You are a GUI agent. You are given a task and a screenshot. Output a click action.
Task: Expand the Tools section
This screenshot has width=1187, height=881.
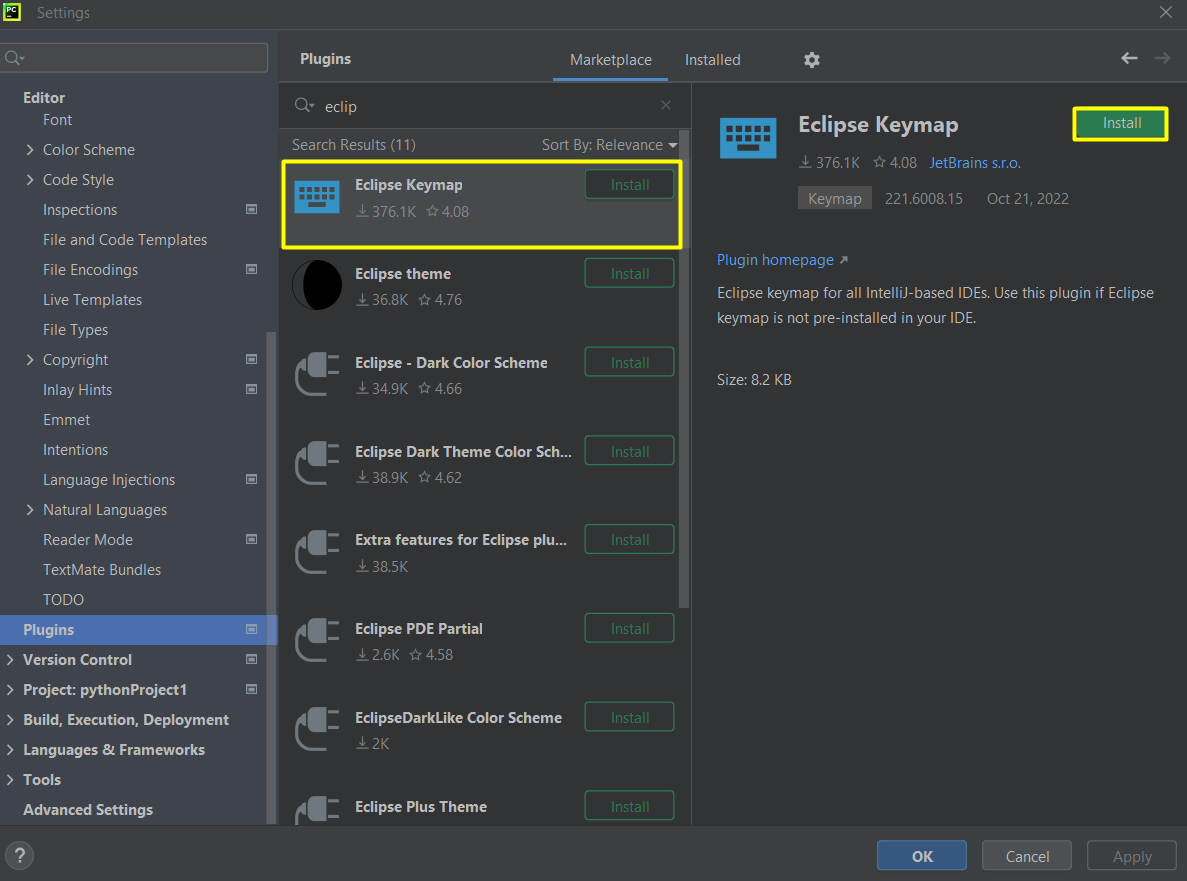pos(10,780)
